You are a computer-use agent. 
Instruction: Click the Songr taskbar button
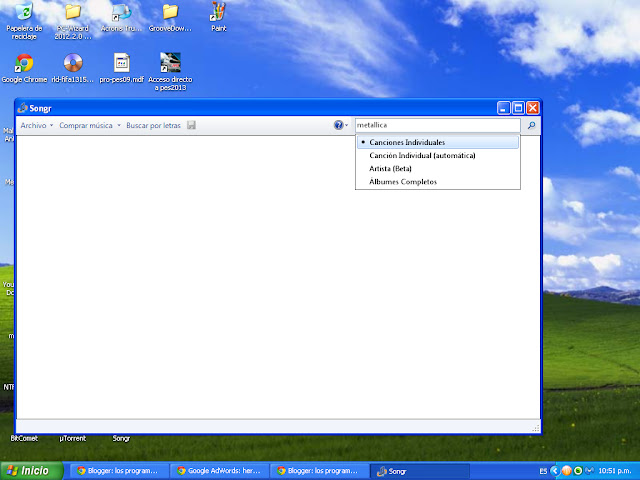[420, 471]
